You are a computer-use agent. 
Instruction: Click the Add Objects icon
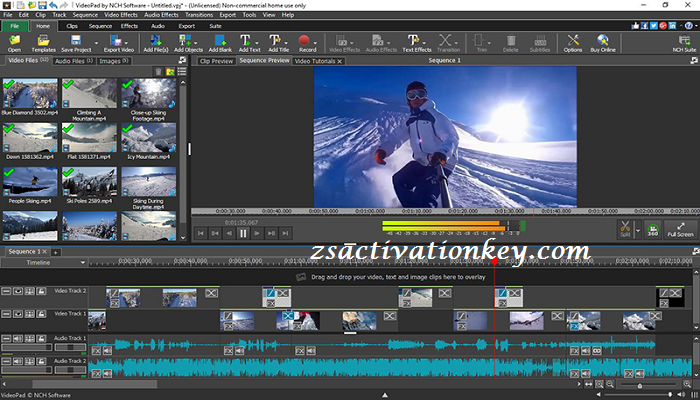pos(185,40)
